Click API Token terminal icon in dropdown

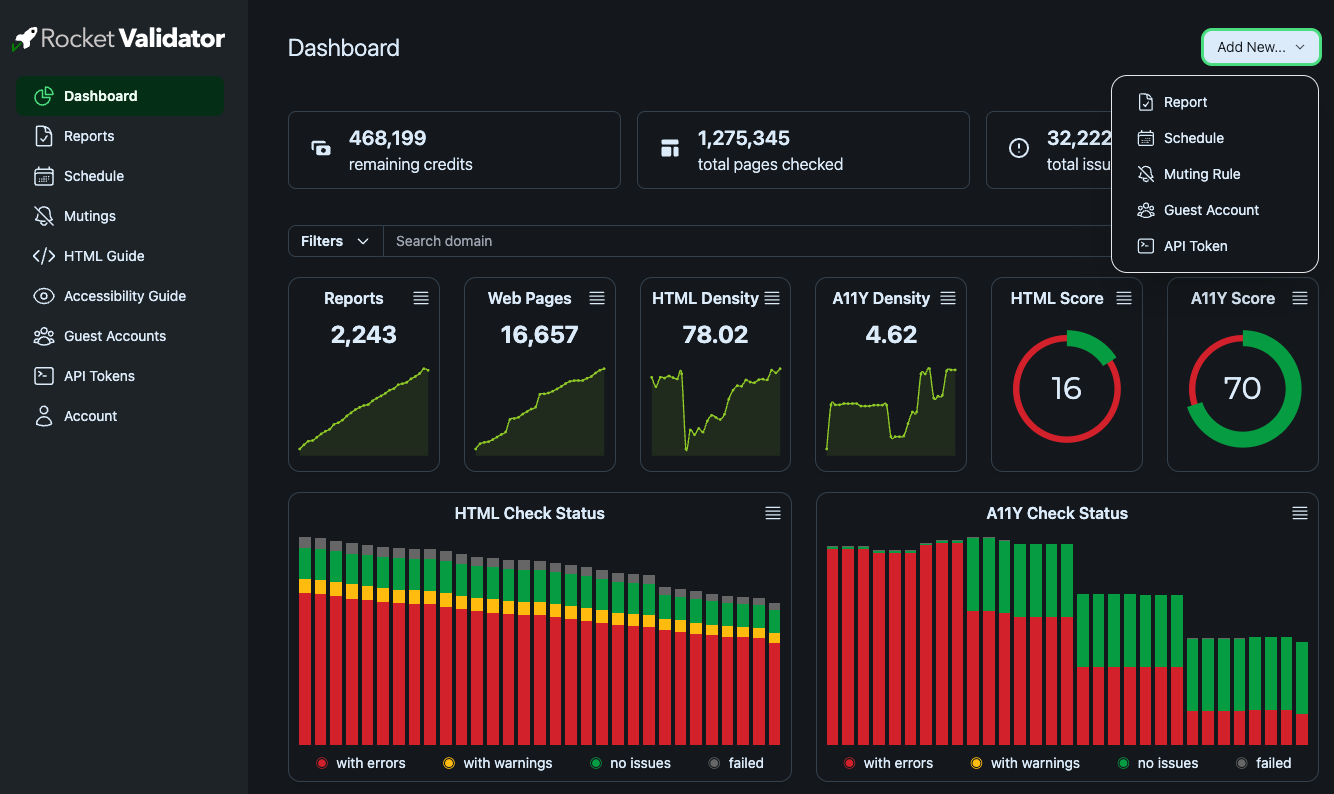tap(1146, 246)
